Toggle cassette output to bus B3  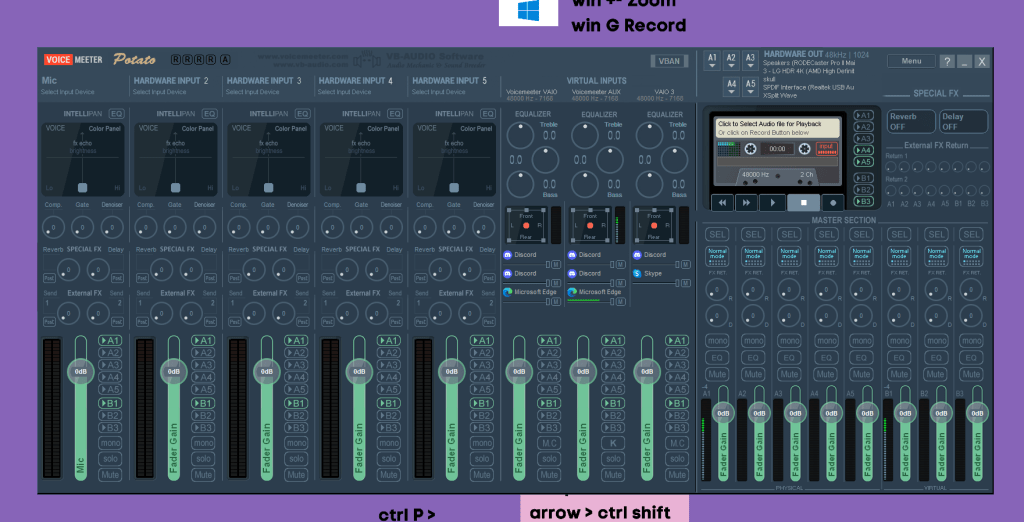[x=863, y=201]
